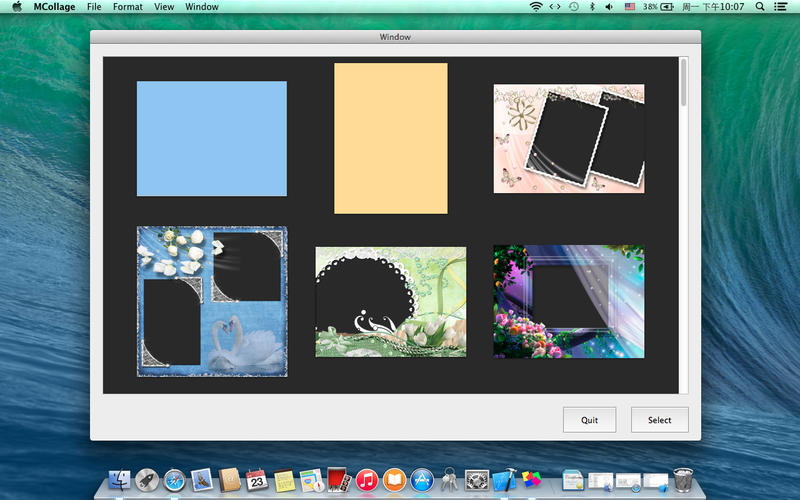This screenshot has height=500, width=800.
Task: Open the App Store dock icon
Action: [421, 480]
